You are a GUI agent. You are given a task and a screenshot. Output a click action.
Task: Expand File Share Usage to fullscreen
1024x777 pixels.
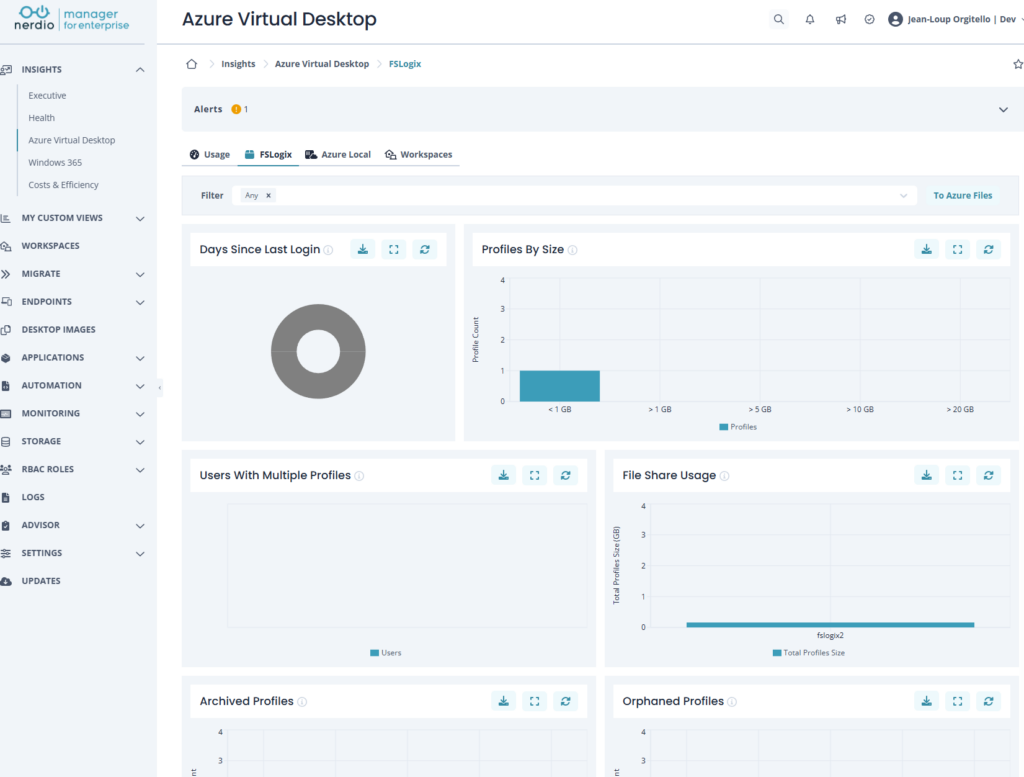[957, 475]
